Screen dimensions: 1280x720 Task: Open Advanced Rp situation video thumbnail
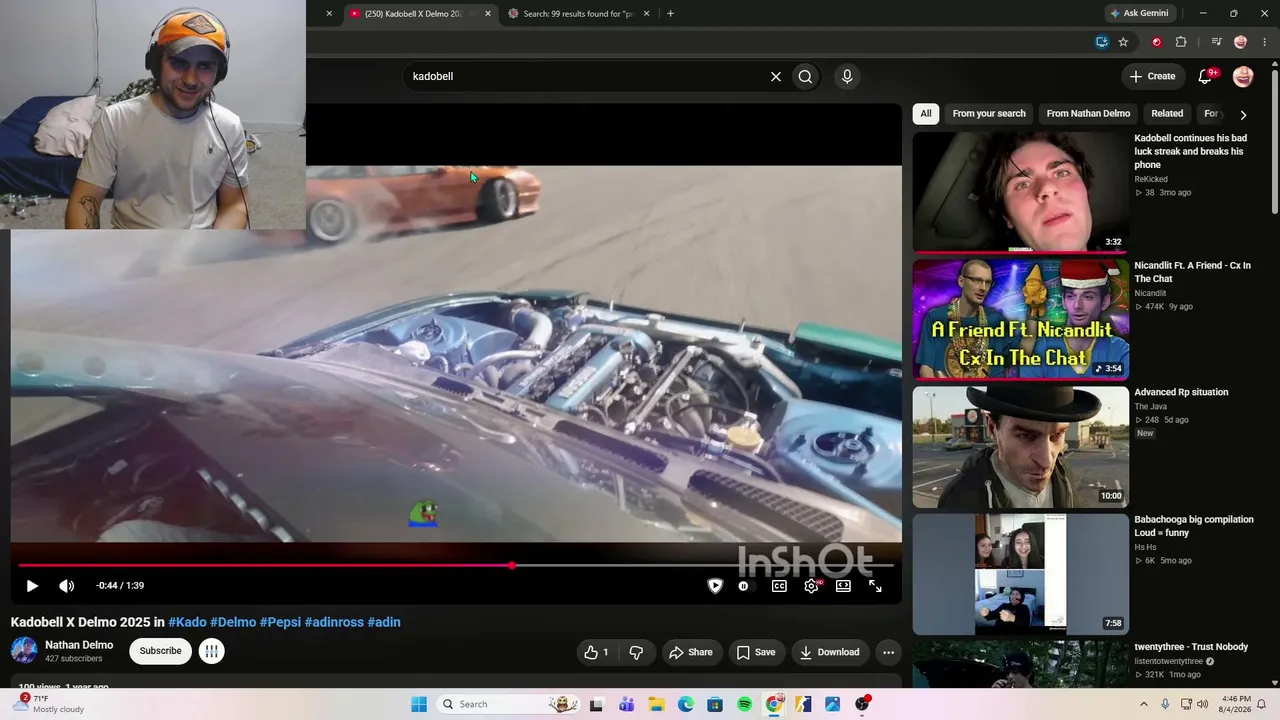pyautogui.click(x=1020, y=447)
